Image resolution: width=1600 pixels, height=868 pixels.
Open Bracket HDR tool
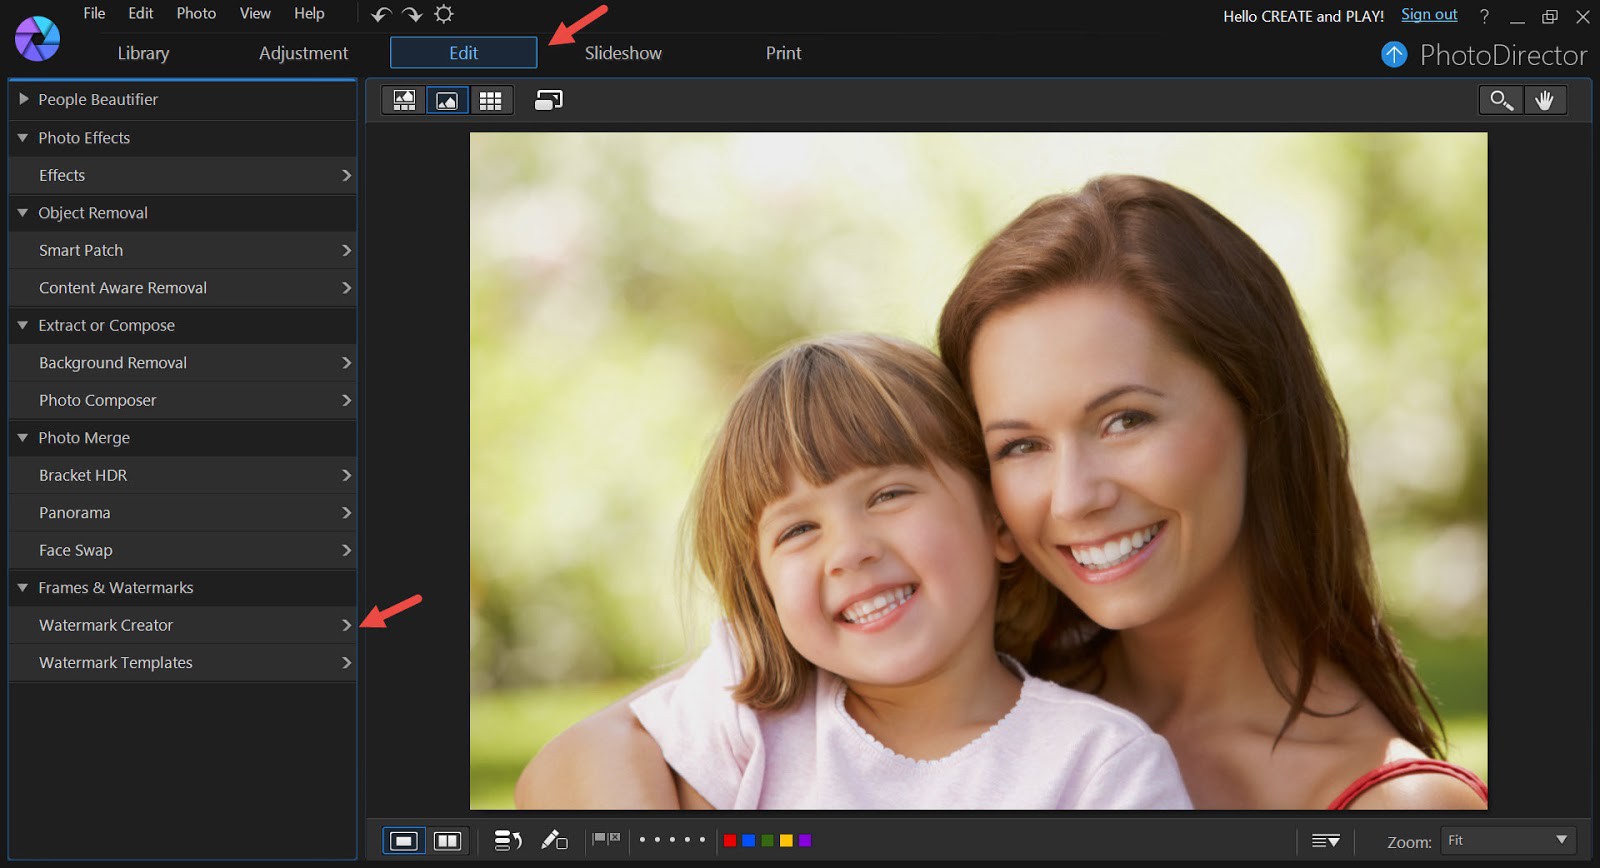(x=182, y=475)
